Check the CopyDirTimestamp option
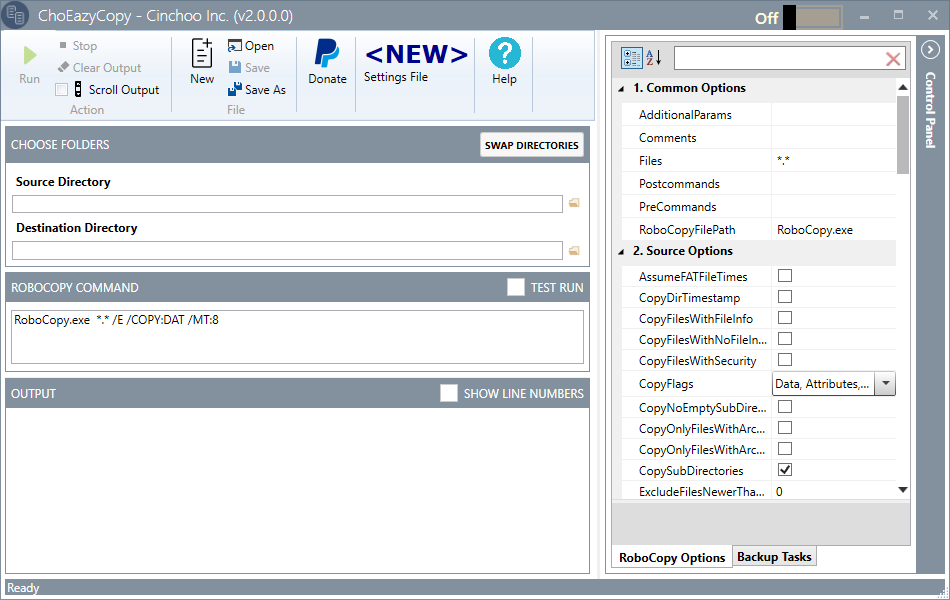The image size is (950, 600). (785, 297)
